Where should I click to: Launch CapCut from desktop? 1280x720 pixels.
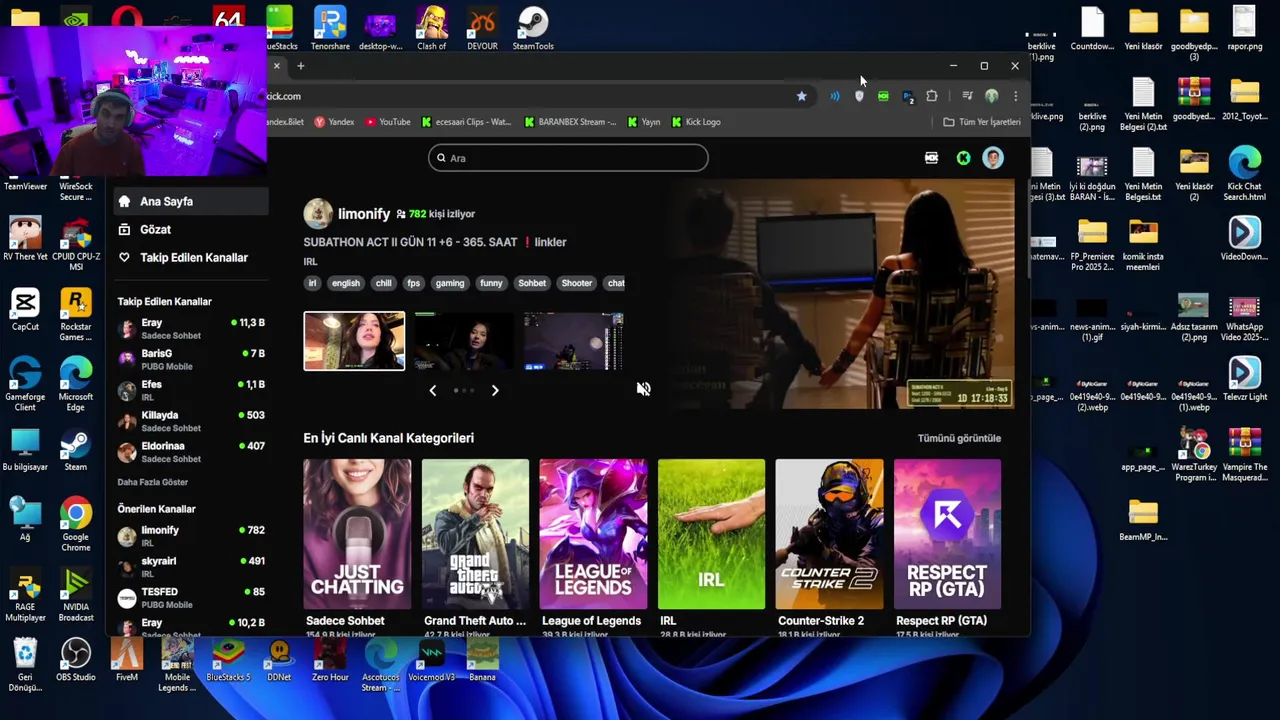25,310
